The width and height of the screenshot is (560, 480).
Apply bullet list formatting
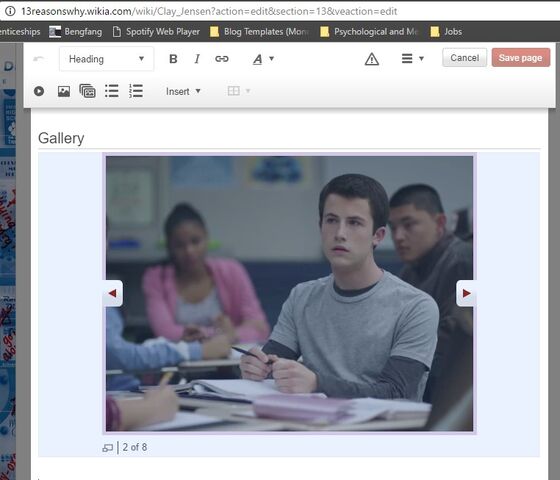pyautogui.click(x=112, y=91)
